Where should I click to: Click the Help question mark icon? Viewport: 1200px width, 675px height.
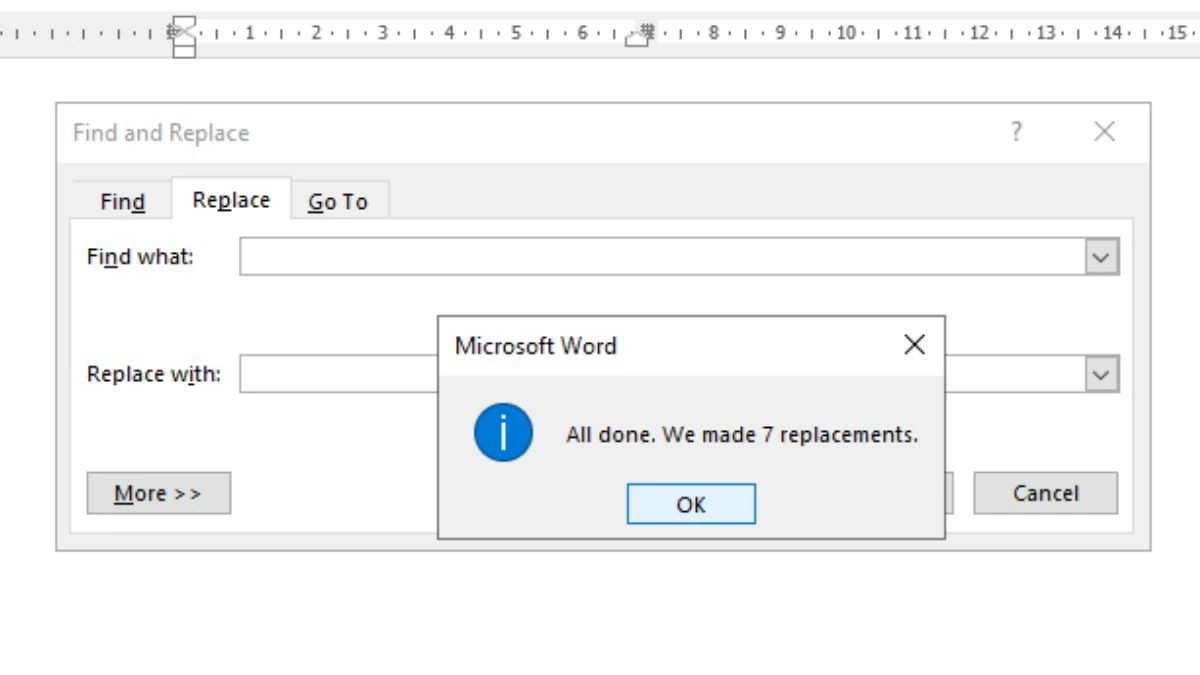click(x=1017, y=131)
